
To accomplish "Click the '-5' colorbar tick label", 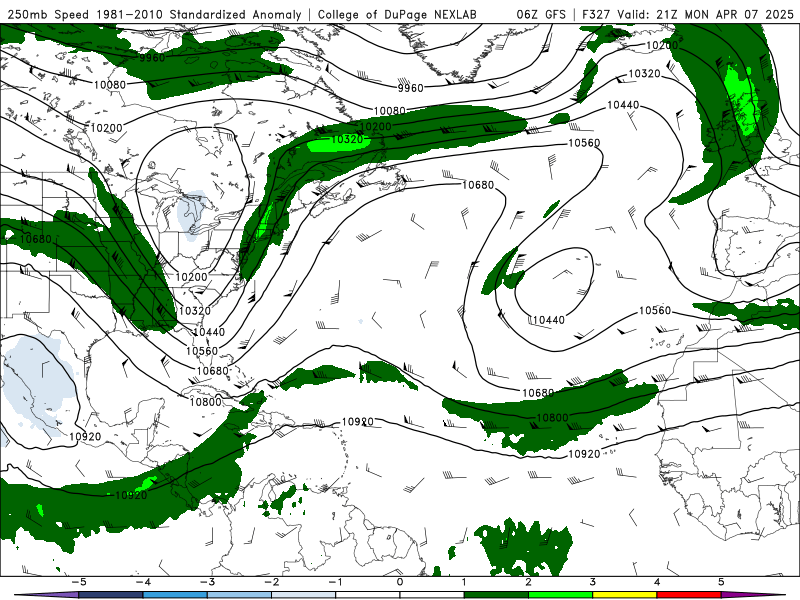I will coord(79,582).
